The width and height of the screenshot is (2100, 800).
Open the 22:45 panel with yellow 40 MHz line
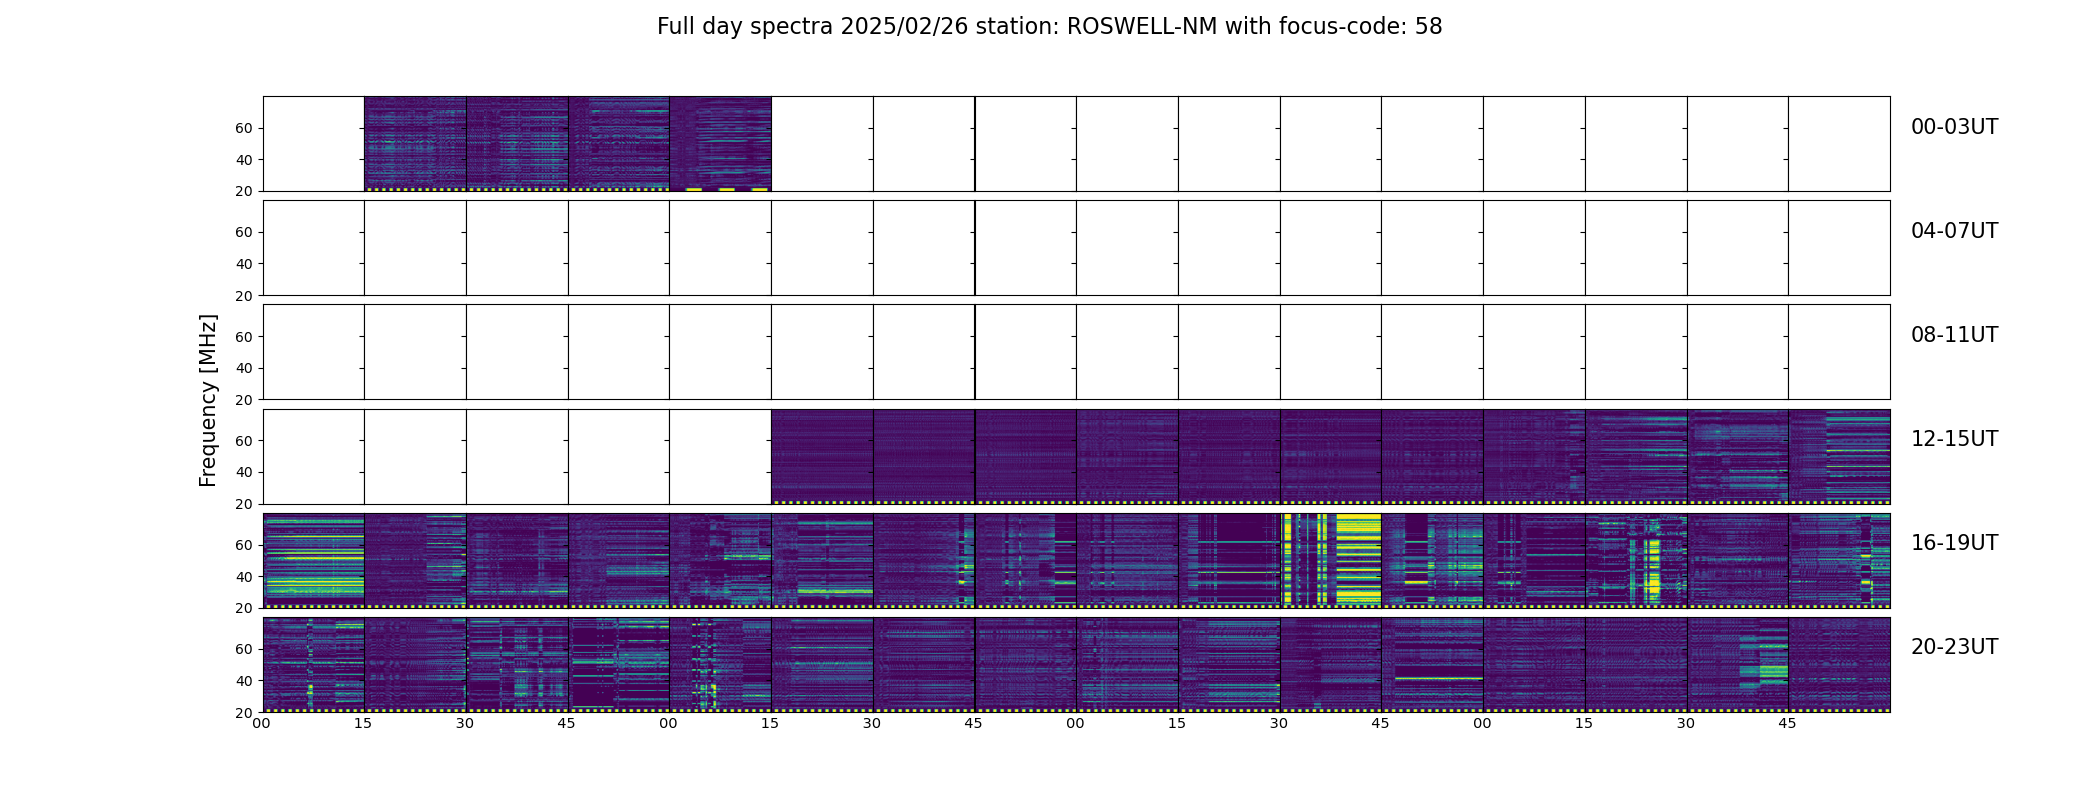pyautogui.click(x=1432, y=664)
